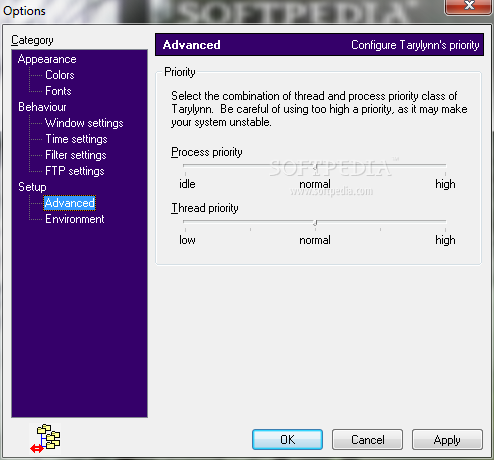Select the Appearance category

click(47, 59)
